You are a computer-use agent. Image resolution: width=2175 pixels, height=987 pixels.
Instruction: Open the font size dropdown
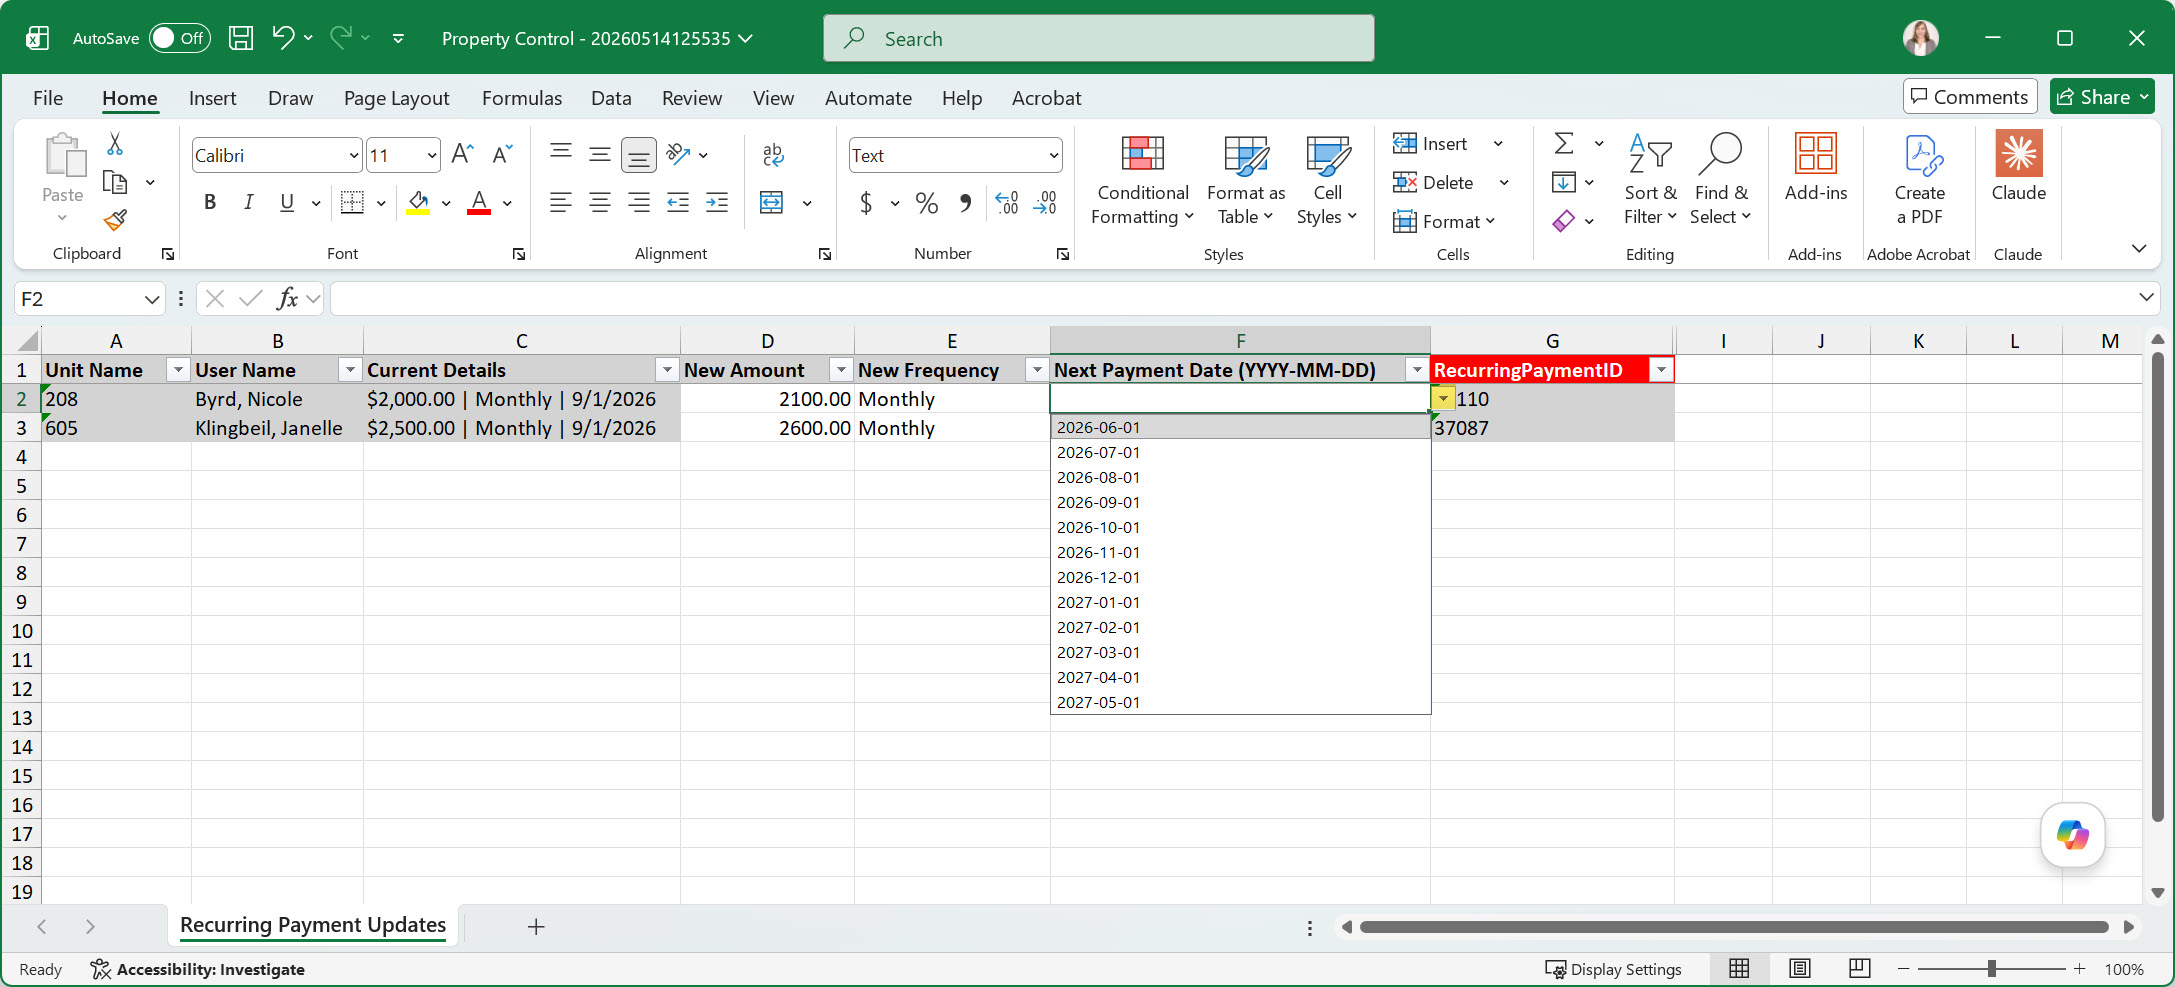[432, 155]
